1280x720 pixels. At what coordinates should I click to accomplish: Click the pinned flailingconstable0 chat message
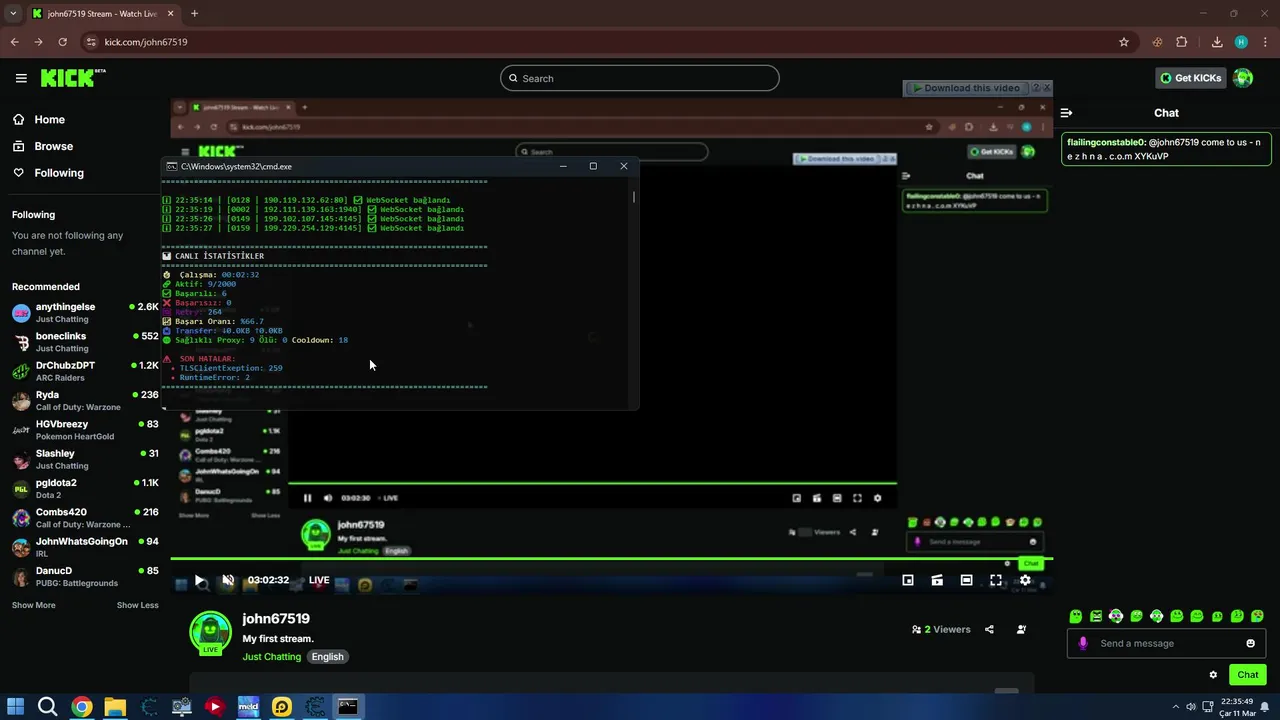pos(1166,149)
